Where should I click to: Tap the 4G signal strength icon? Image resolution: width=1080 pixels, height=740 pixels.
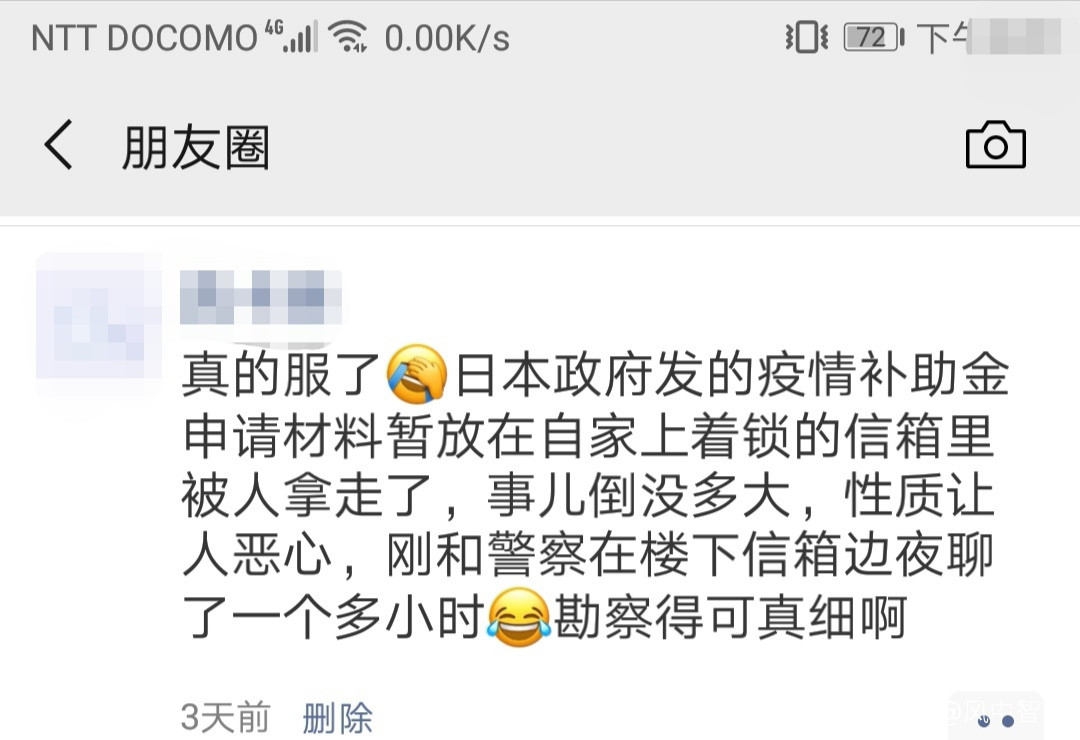(291, 36)
